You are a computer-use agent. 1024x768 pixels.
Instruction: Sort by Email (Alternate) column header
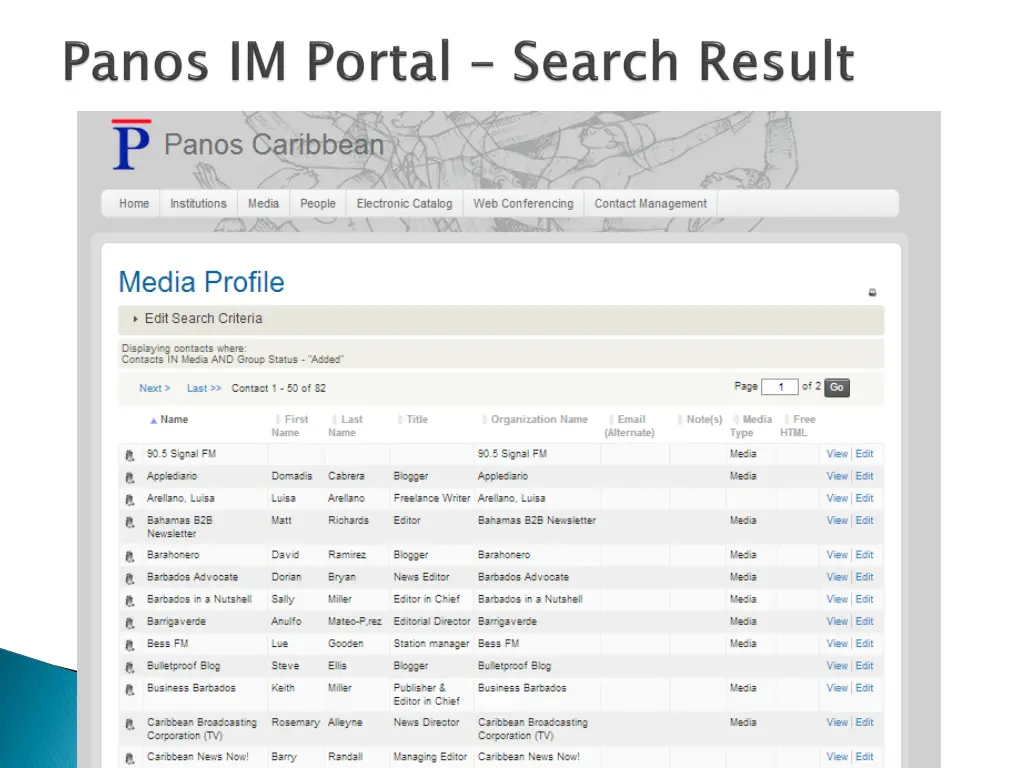(x=630, y=426)
